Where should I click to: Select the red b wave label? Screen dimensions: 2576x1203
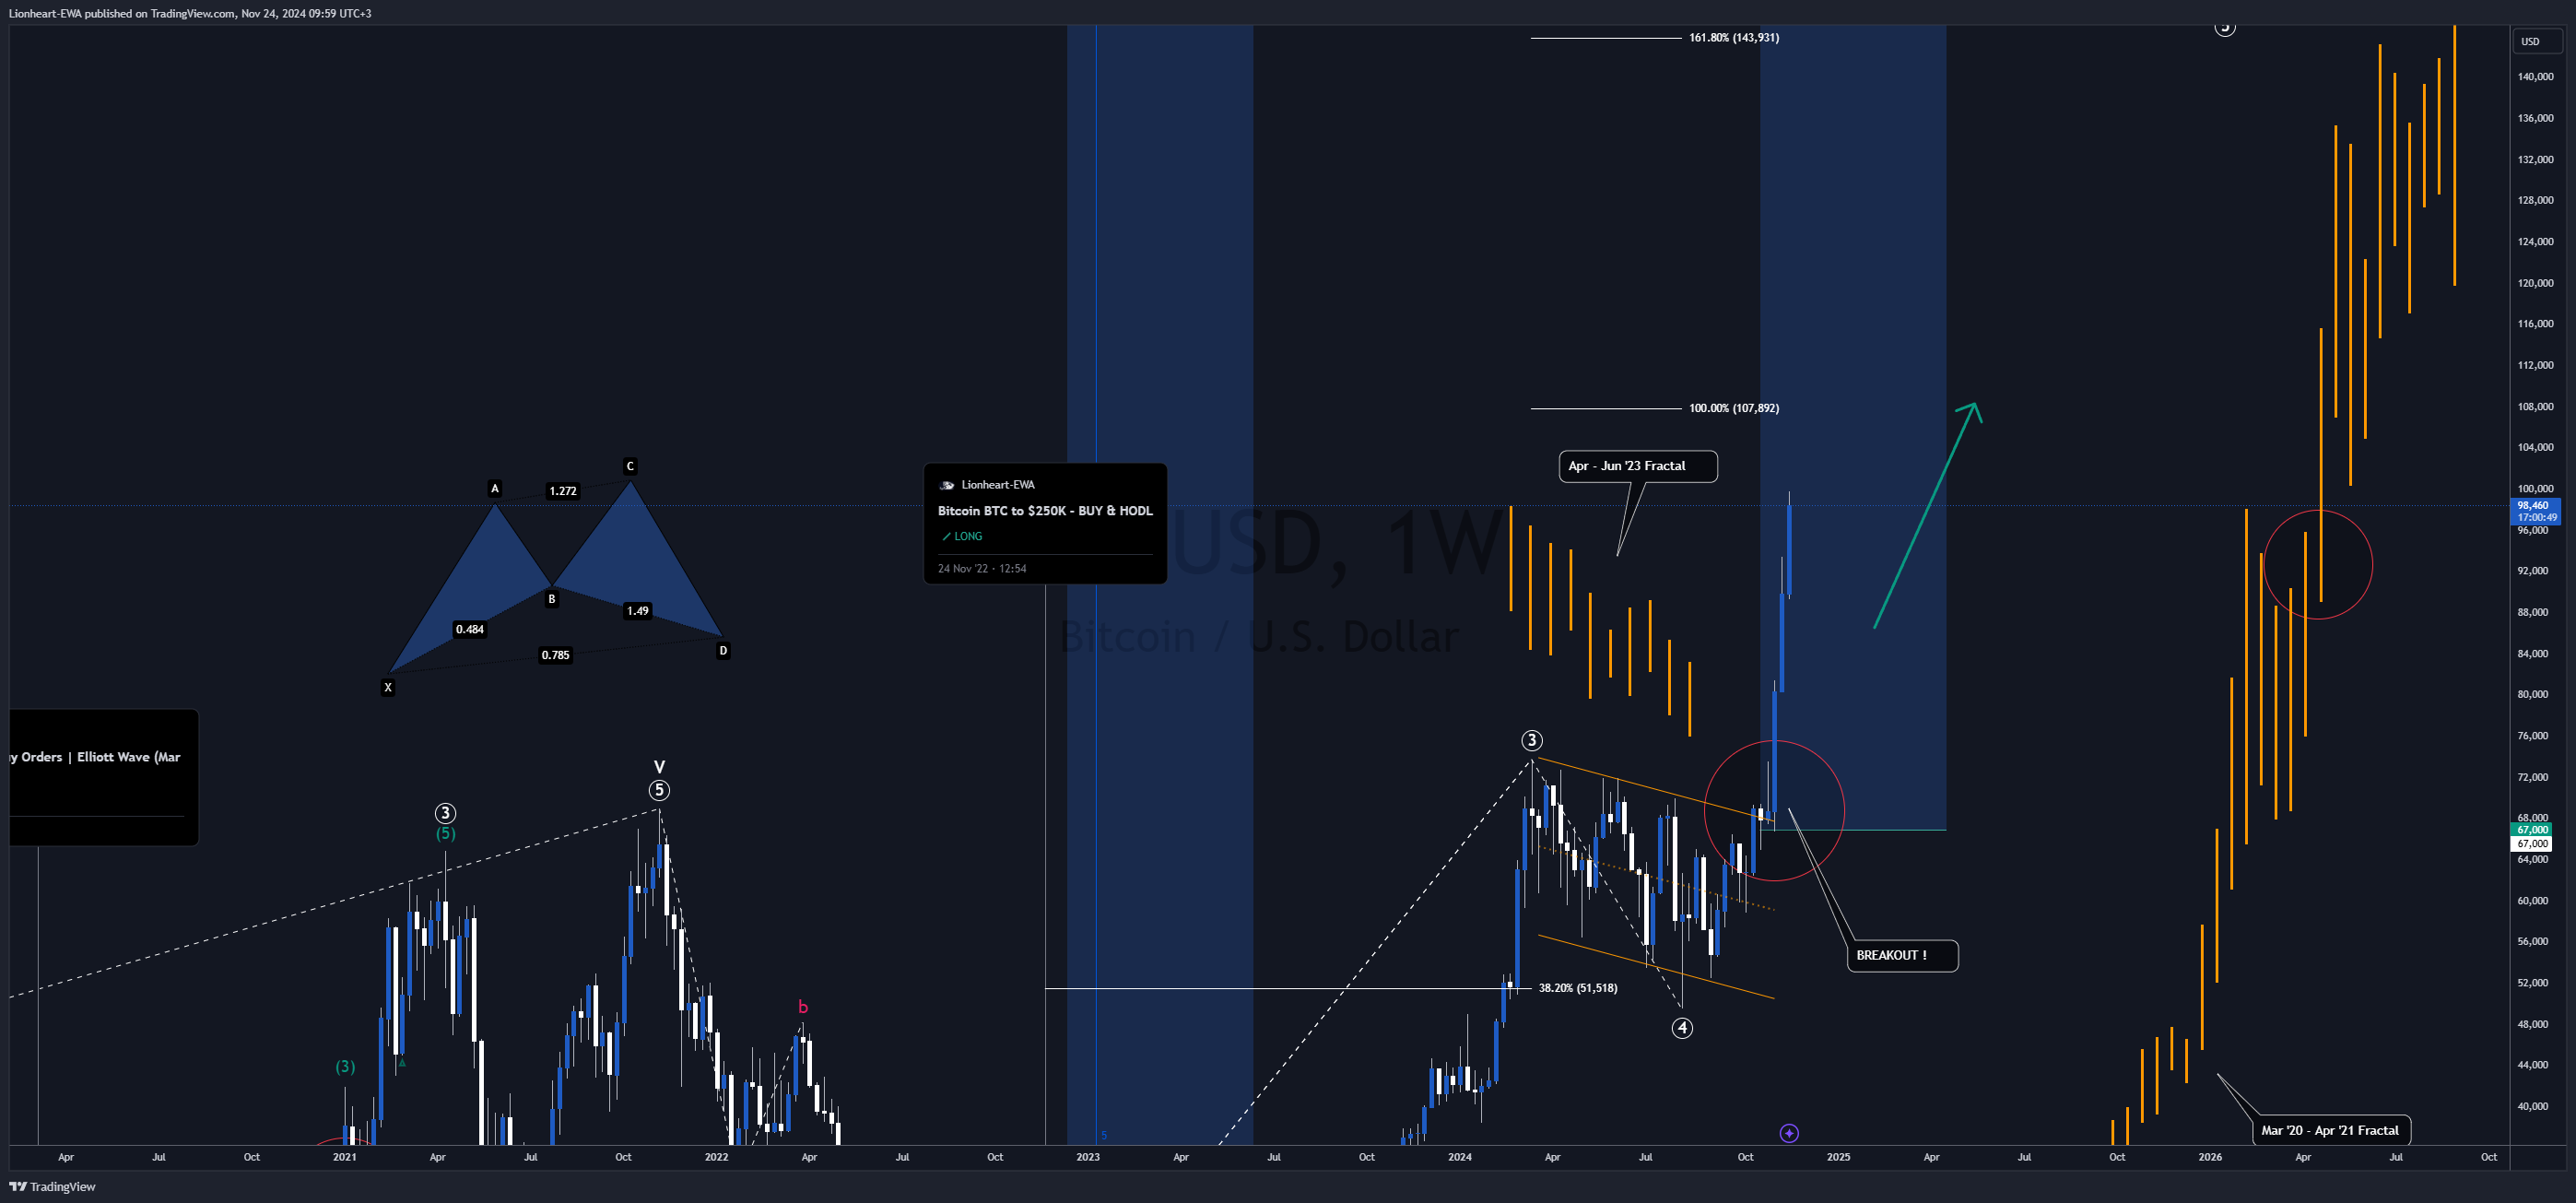click(x=803, y=1007)
